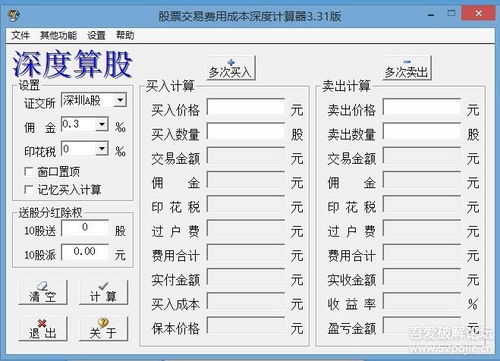Expand the 证交所 exchange dropdown
Viewport: 500px width, 361px height.
pos(120,100)
